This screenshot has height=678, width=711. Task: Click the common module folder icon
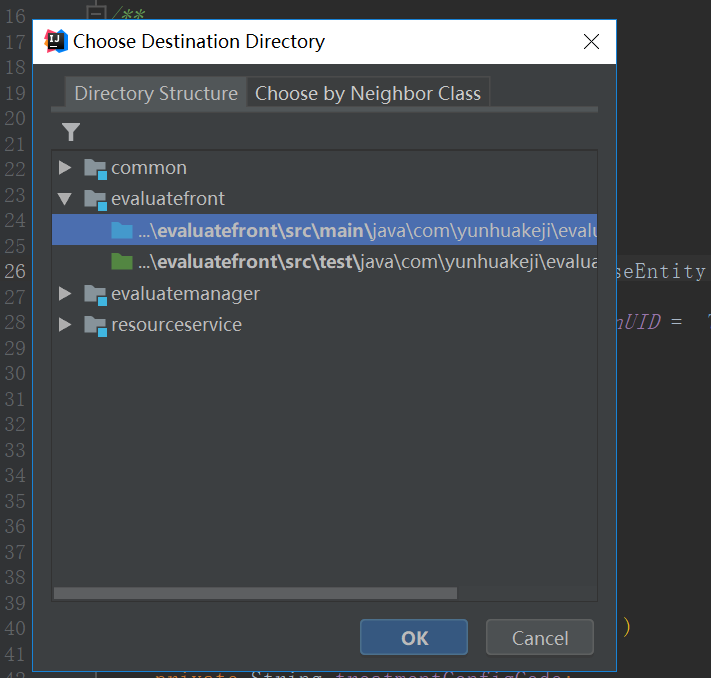pyautogui.click(x=96, y=168)
